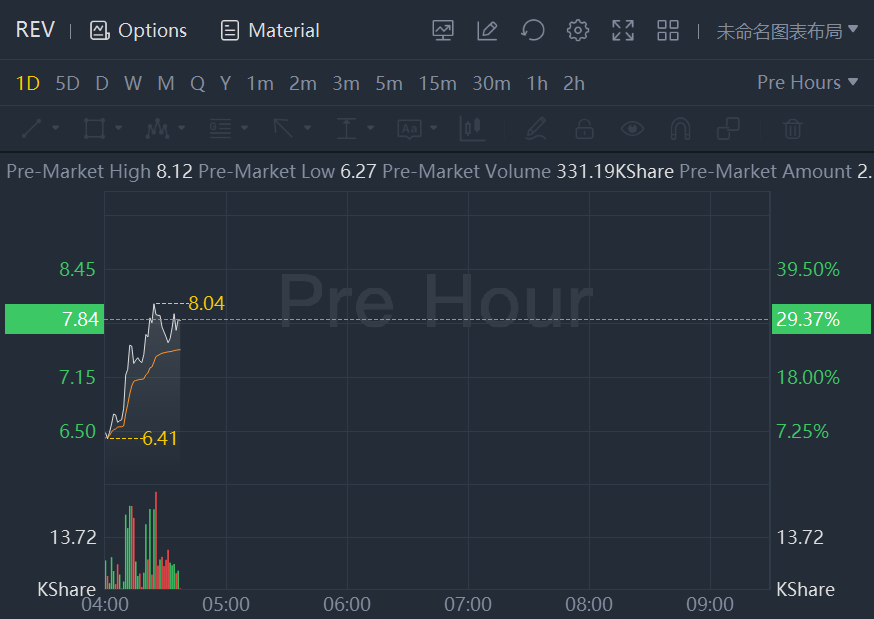
Task: Open chart settings gear
Action: (578, 31)
